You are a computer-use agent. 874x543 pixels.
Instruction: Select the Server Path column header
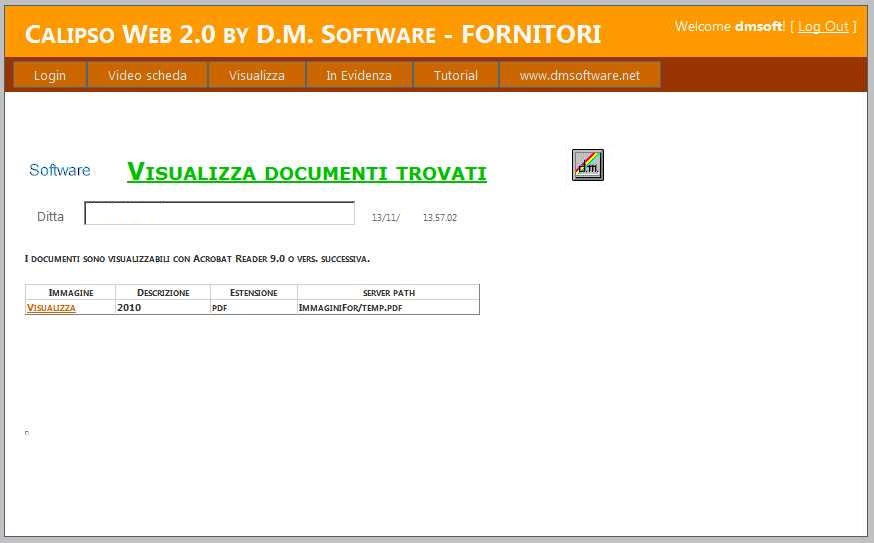tap(389, 293)
